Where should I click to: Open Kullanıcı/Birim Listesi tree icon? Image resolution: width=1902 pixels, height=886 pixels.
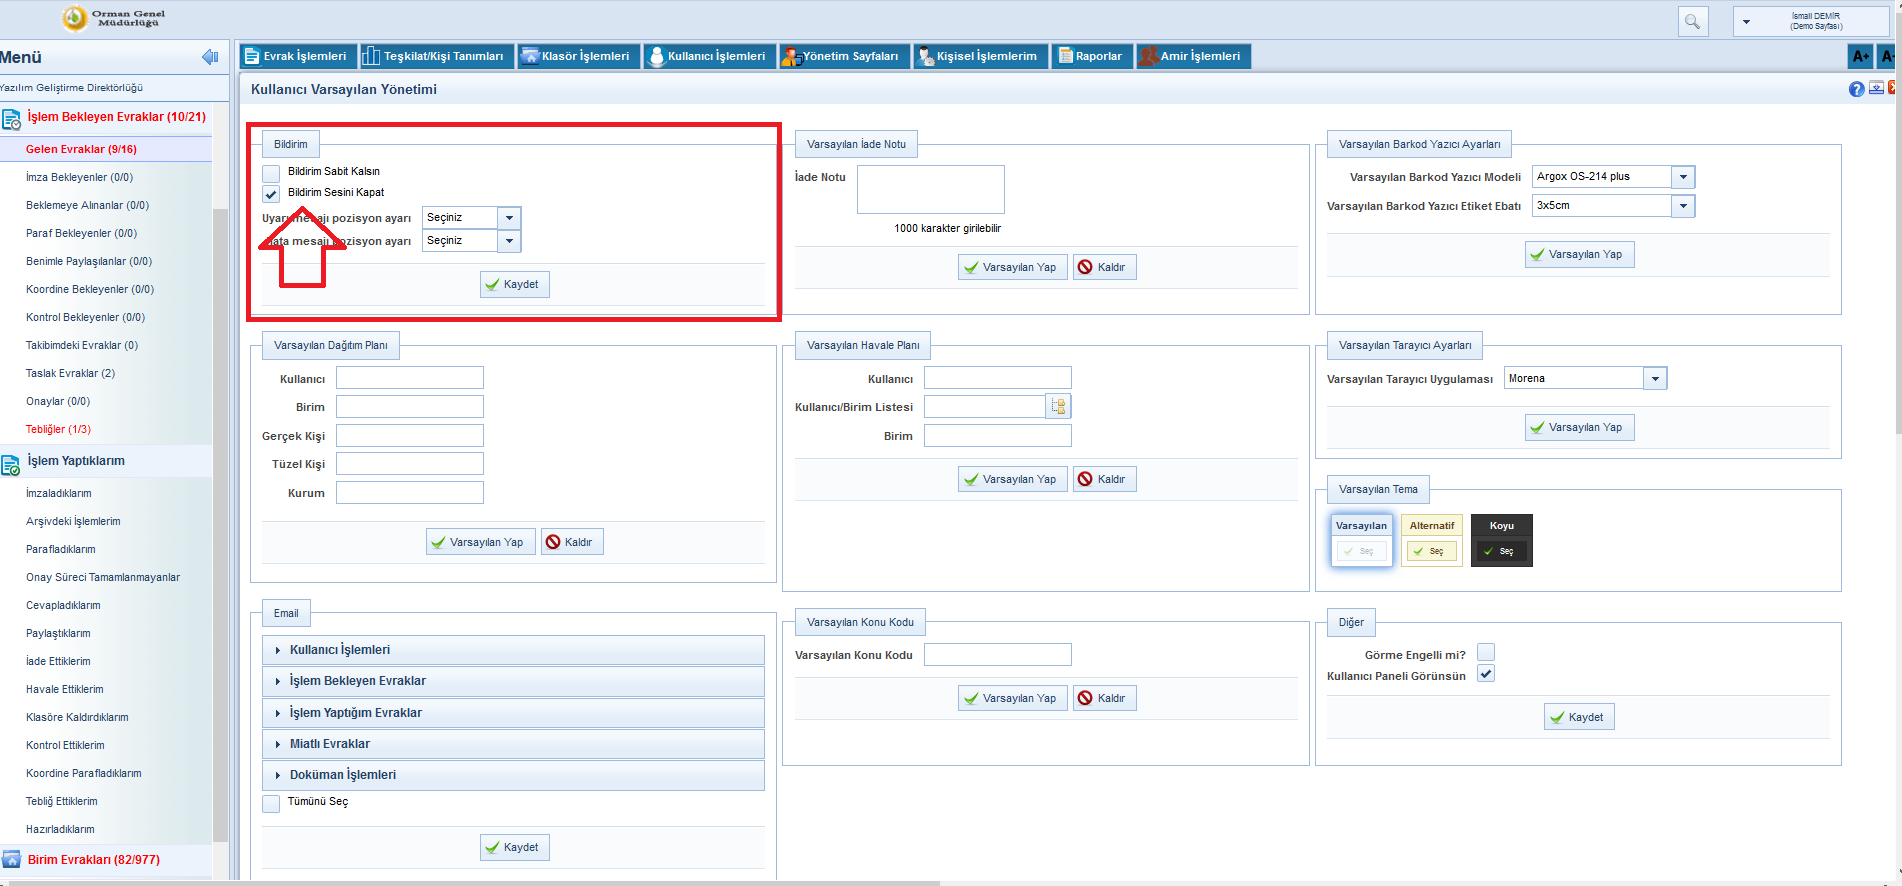point(1058,406)
